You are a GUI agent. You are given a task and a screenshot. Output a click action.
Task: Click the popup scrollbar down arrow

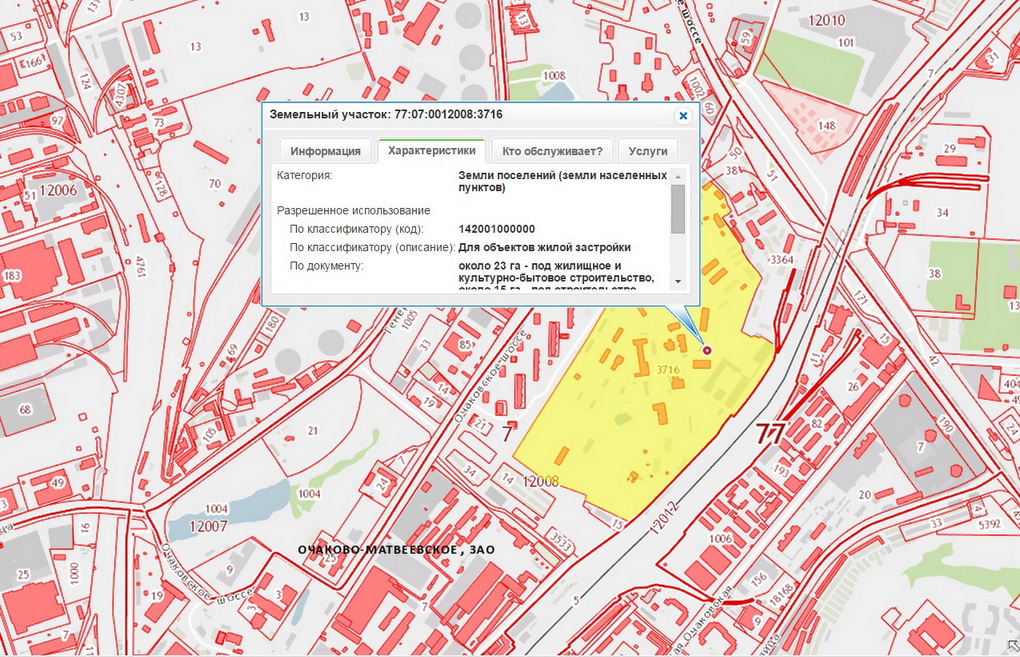pyautogui.click(x=677, y=281)
